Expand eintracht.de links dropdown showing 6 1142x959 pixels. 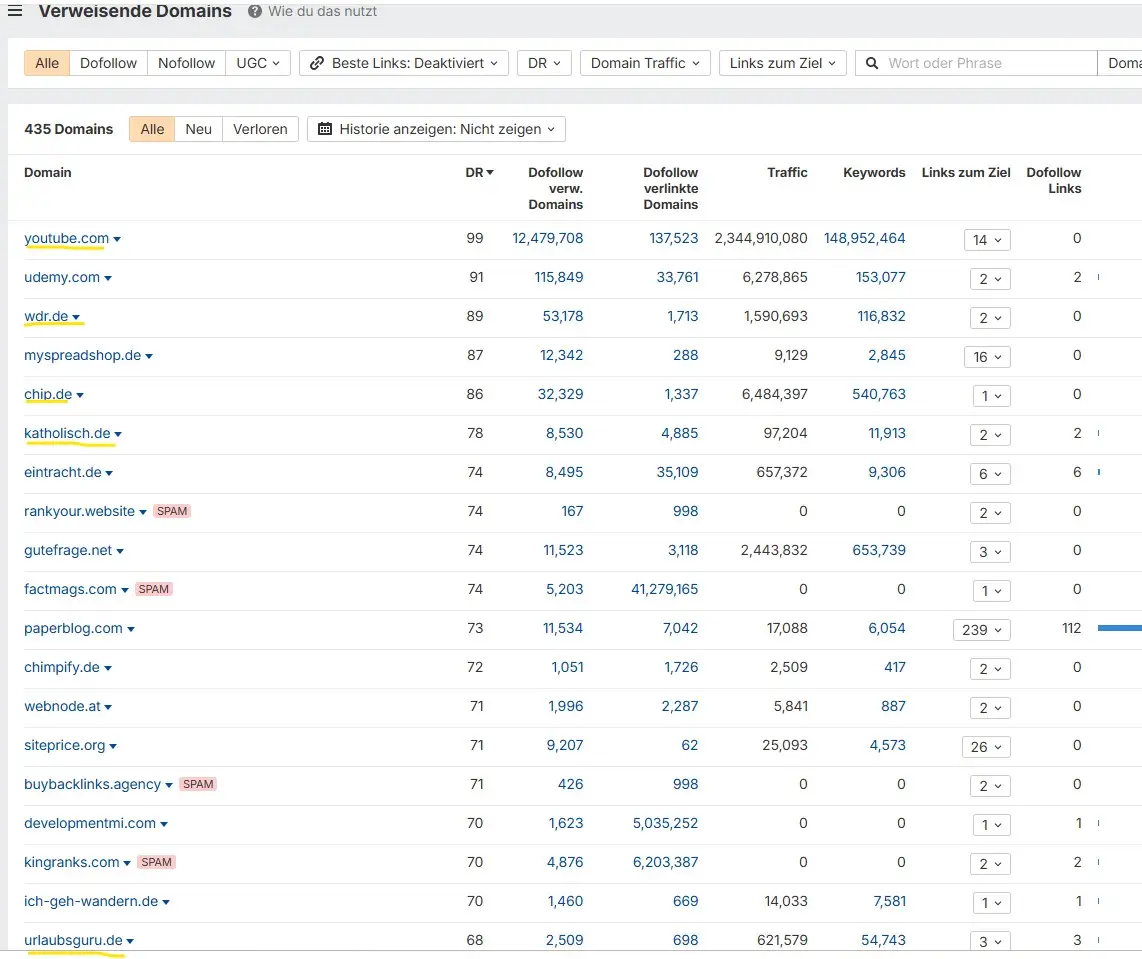[x=991, y=474]
